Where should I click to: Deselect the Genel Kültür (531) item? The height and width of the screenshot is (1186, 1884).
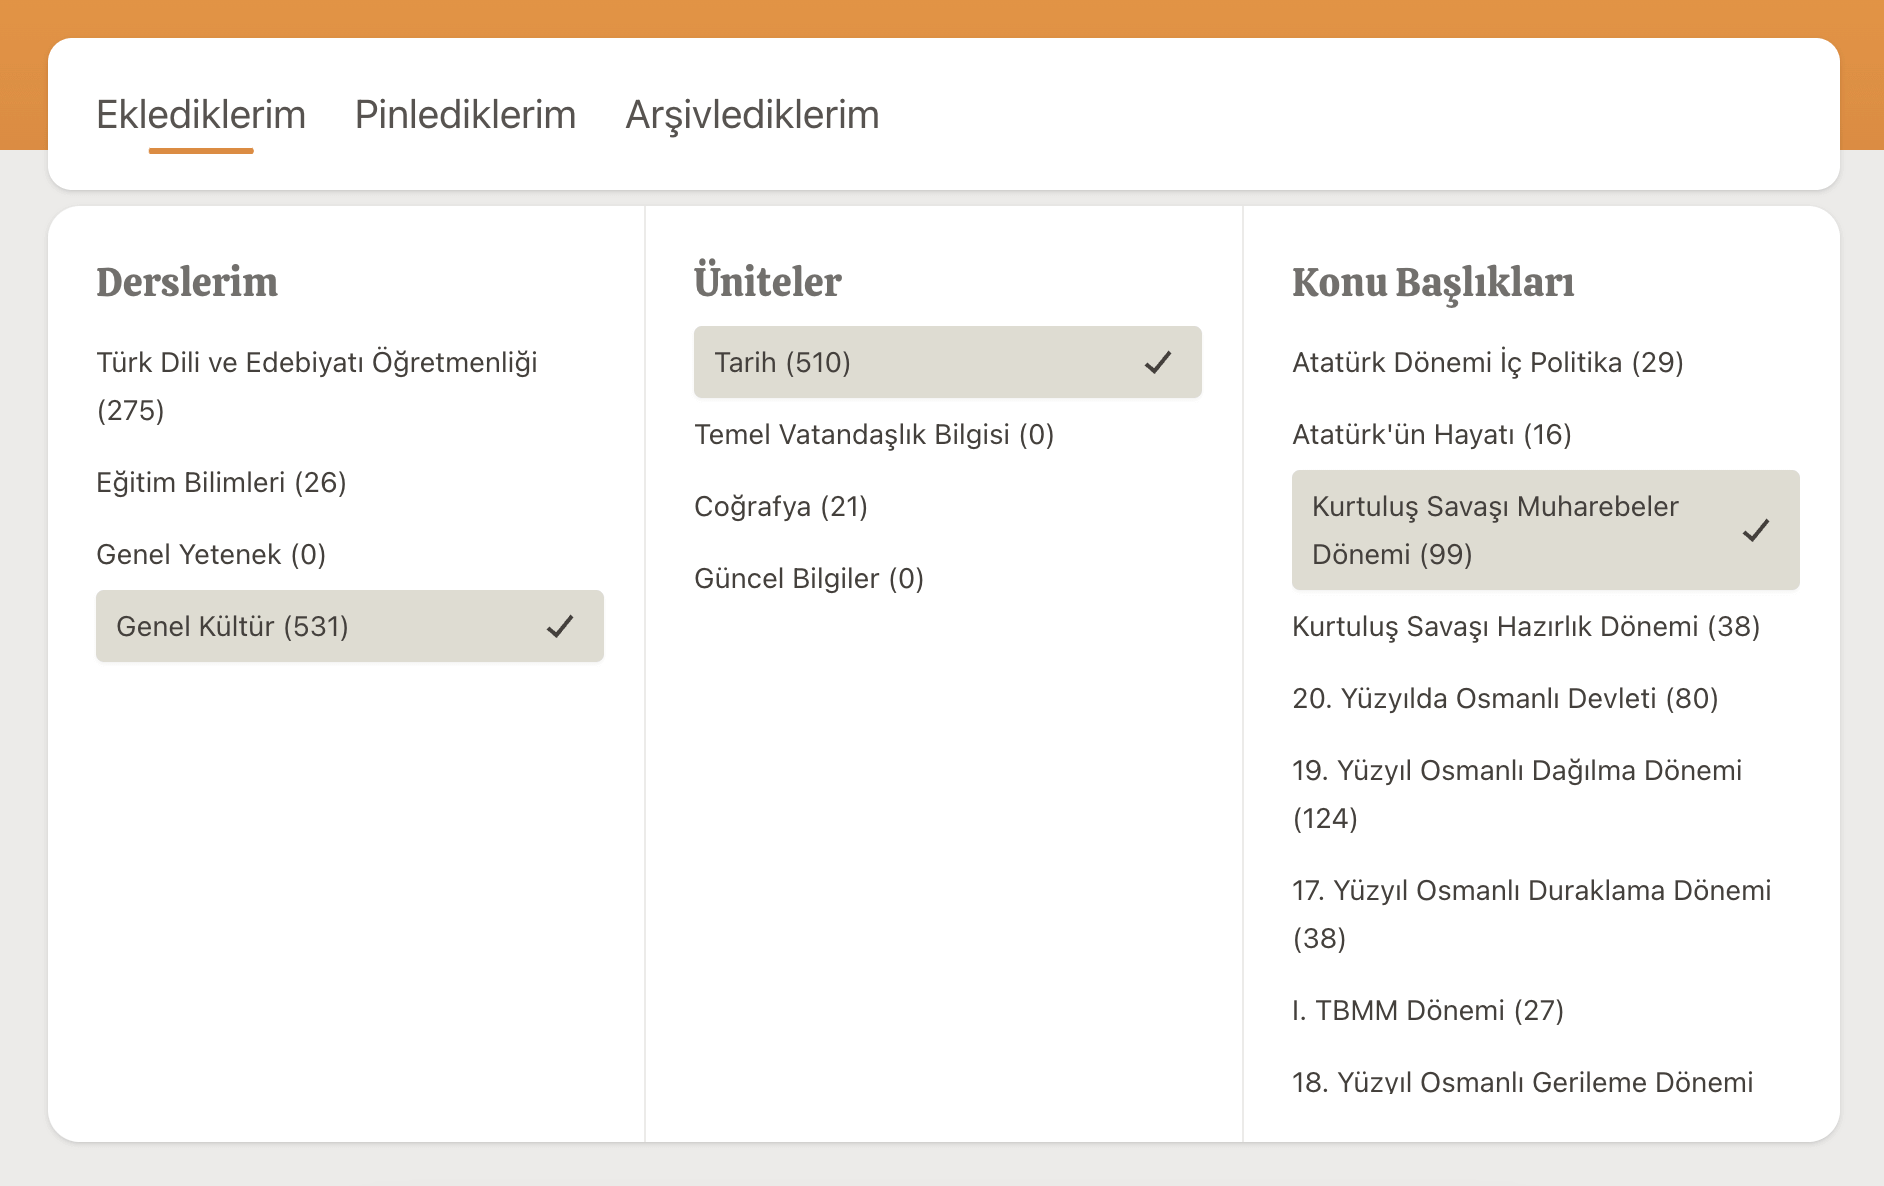coord(232,626)
